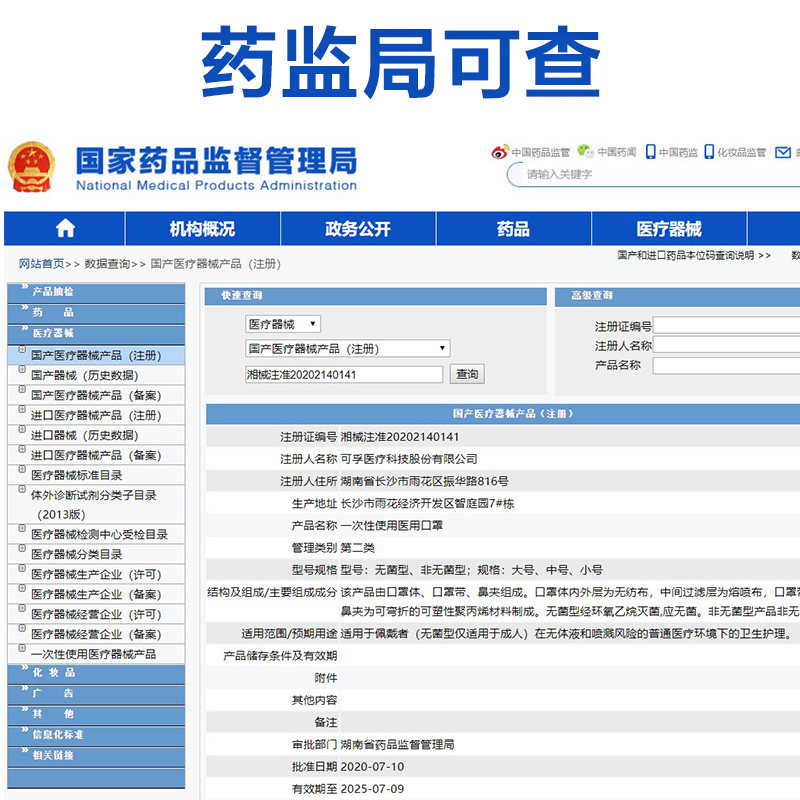The height and width of the screenshot is (800, 800).
Task: Open the WeChat 中国药闻 icon link
Action: click(585, 152)
